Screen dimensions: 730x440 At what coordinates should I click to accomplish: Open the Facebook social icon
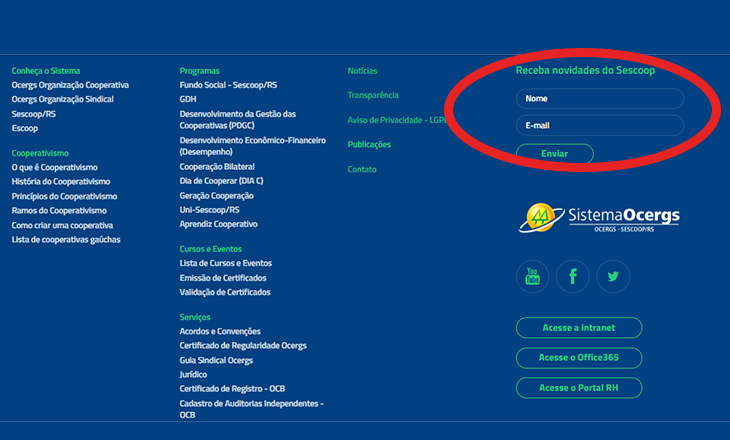(573, 277)
